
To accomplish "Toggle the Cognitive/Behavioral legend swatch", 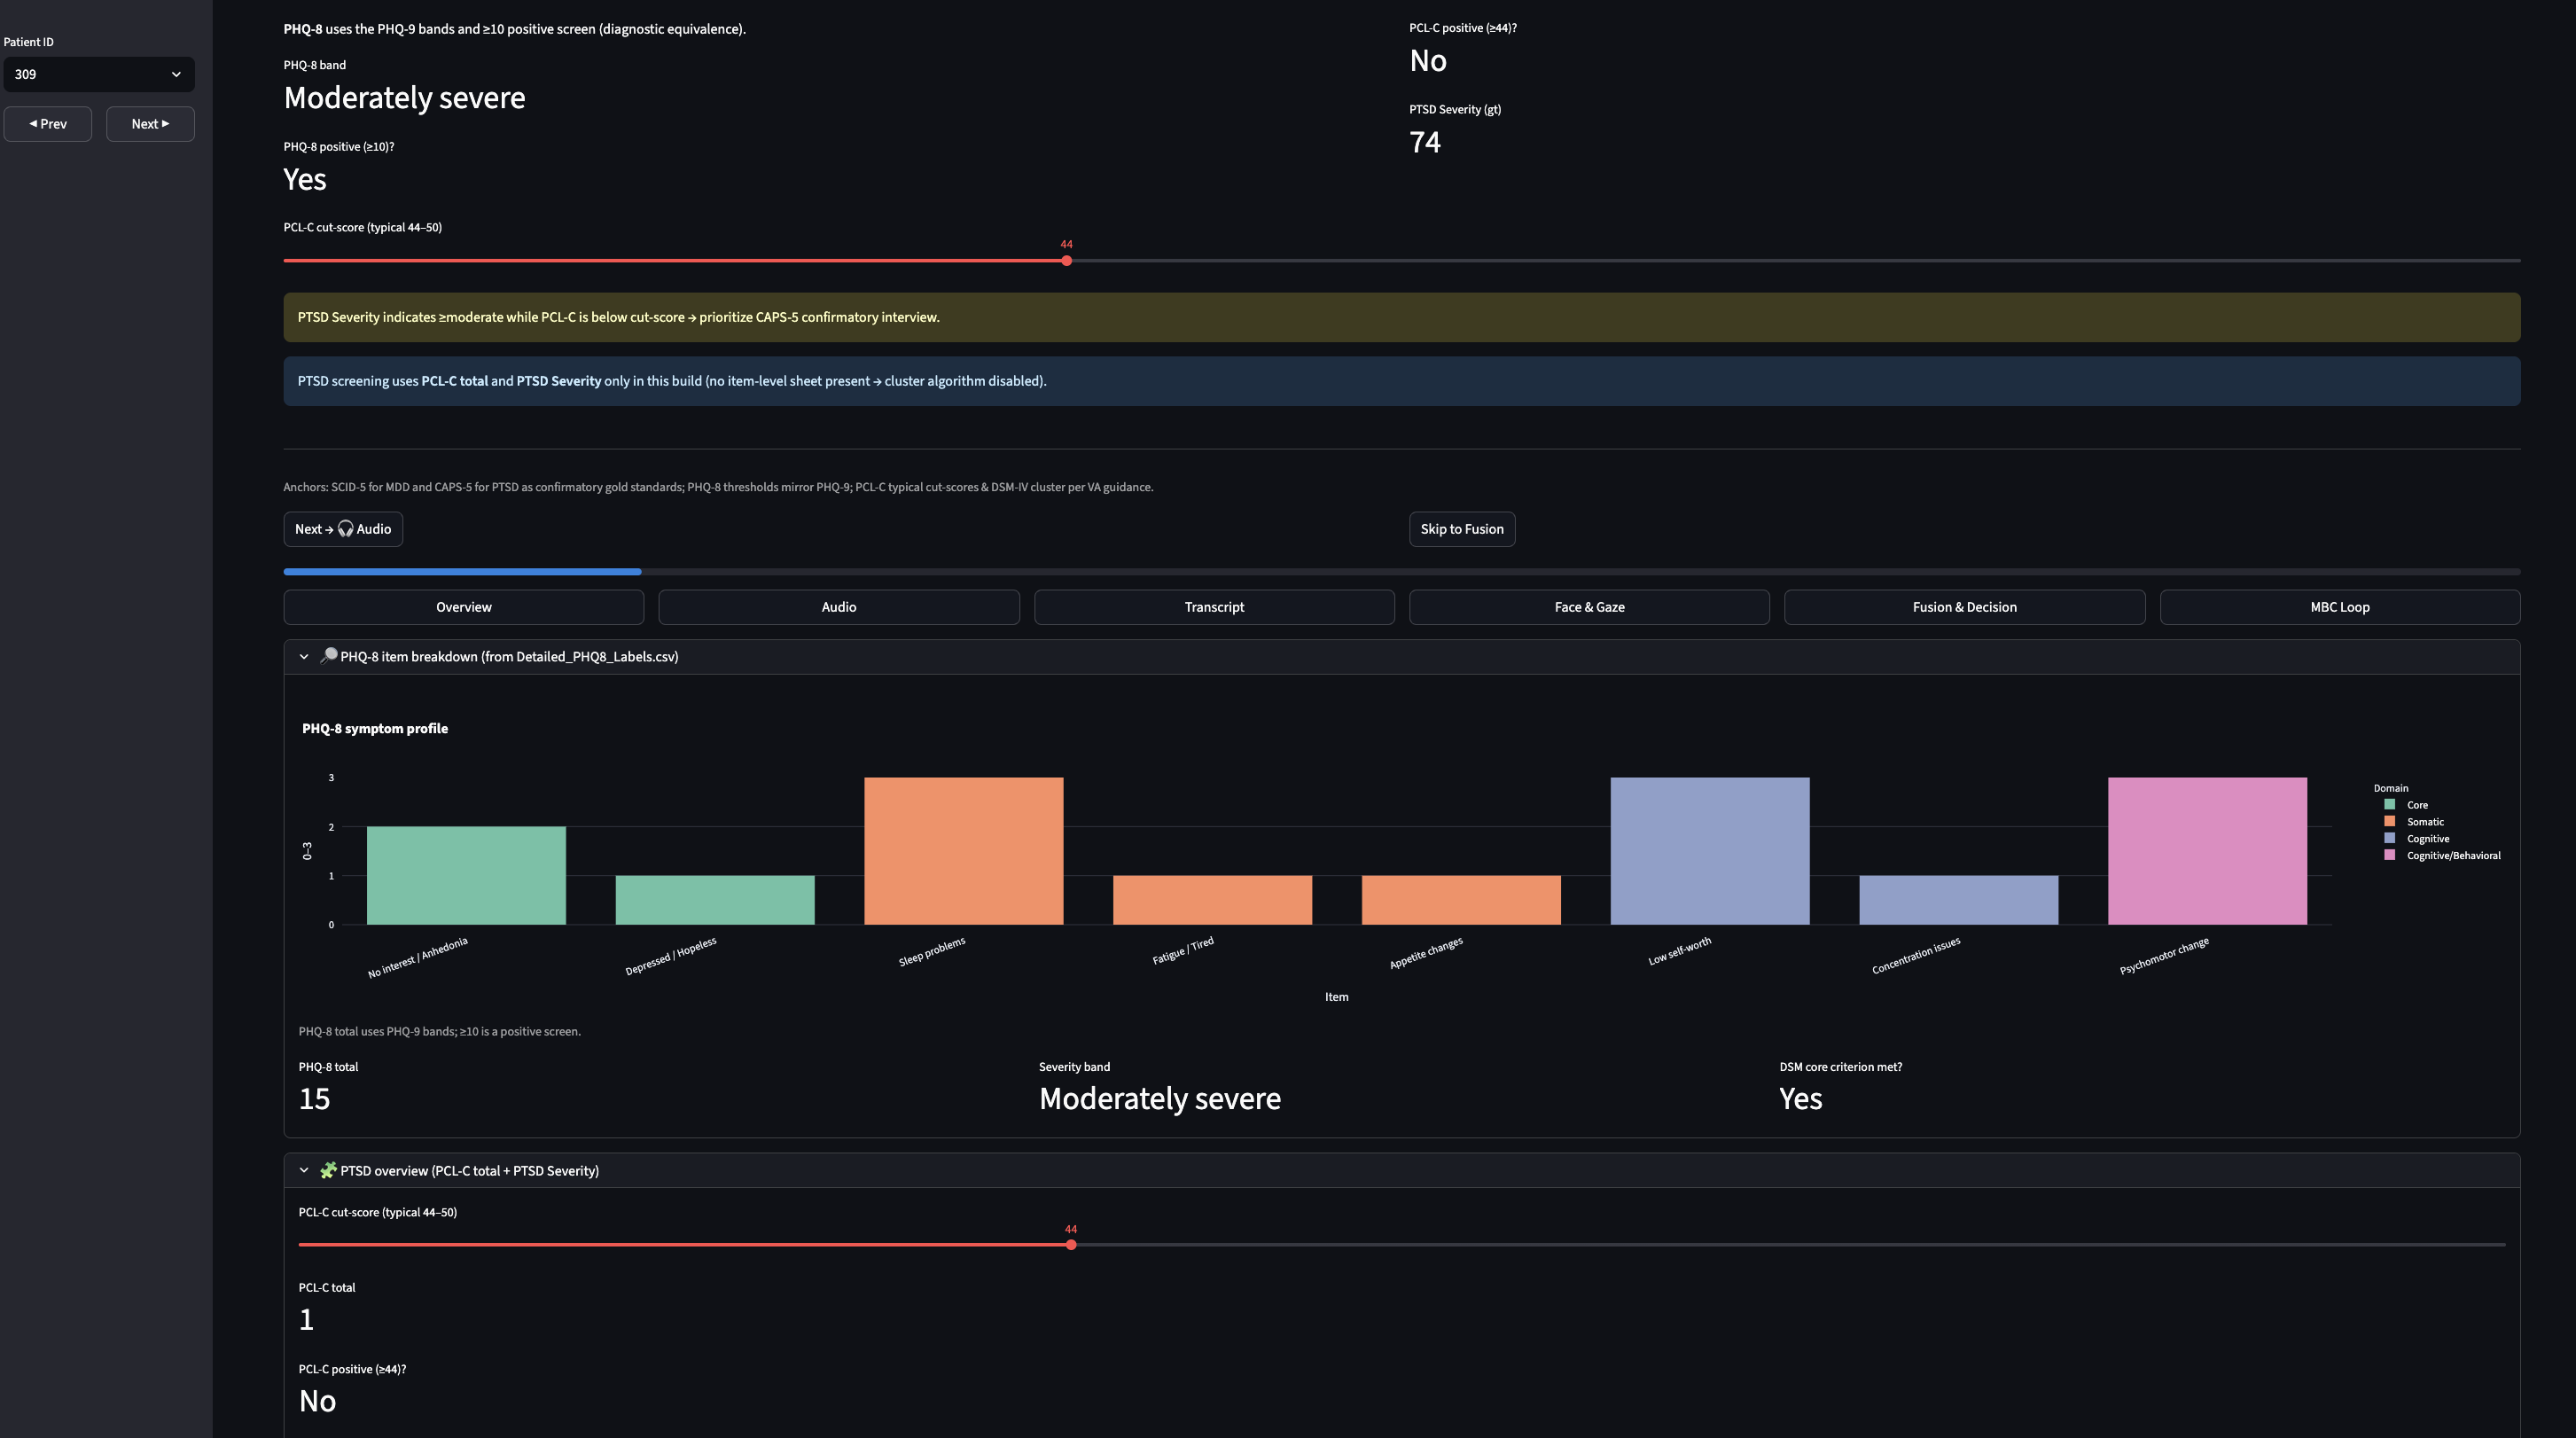I will pos(2390,856).
